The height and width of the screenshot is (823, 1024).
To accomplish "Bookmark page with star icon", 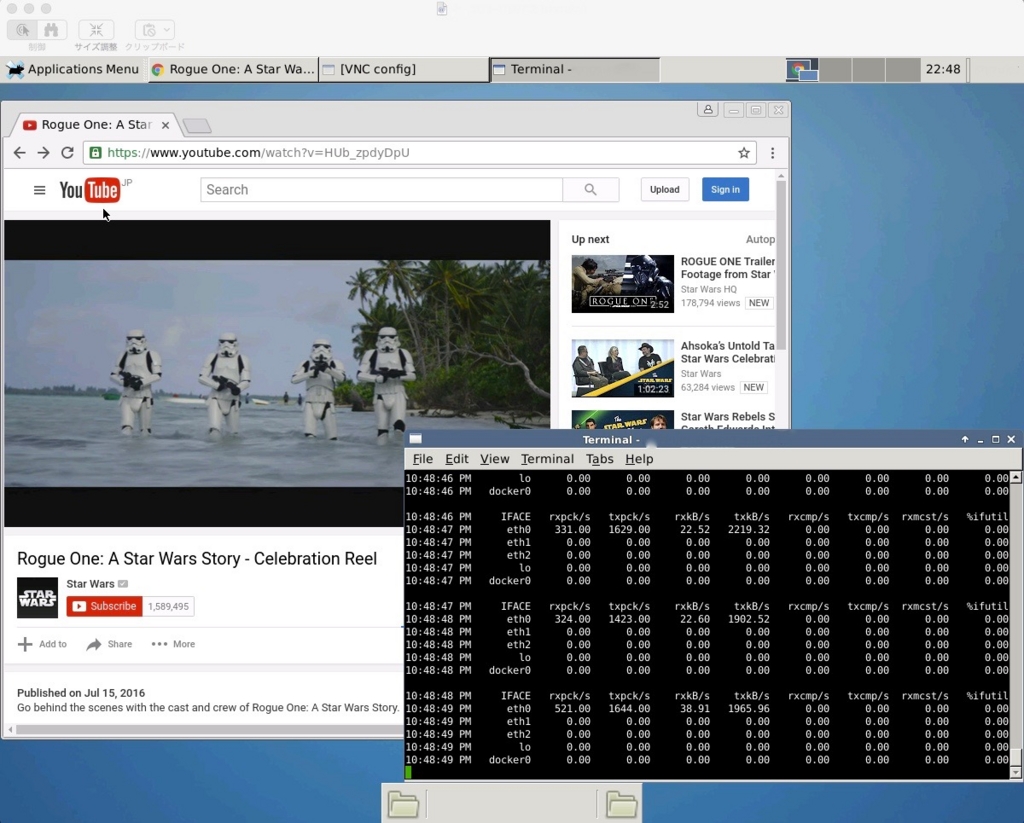I will (x=743, y=153).
